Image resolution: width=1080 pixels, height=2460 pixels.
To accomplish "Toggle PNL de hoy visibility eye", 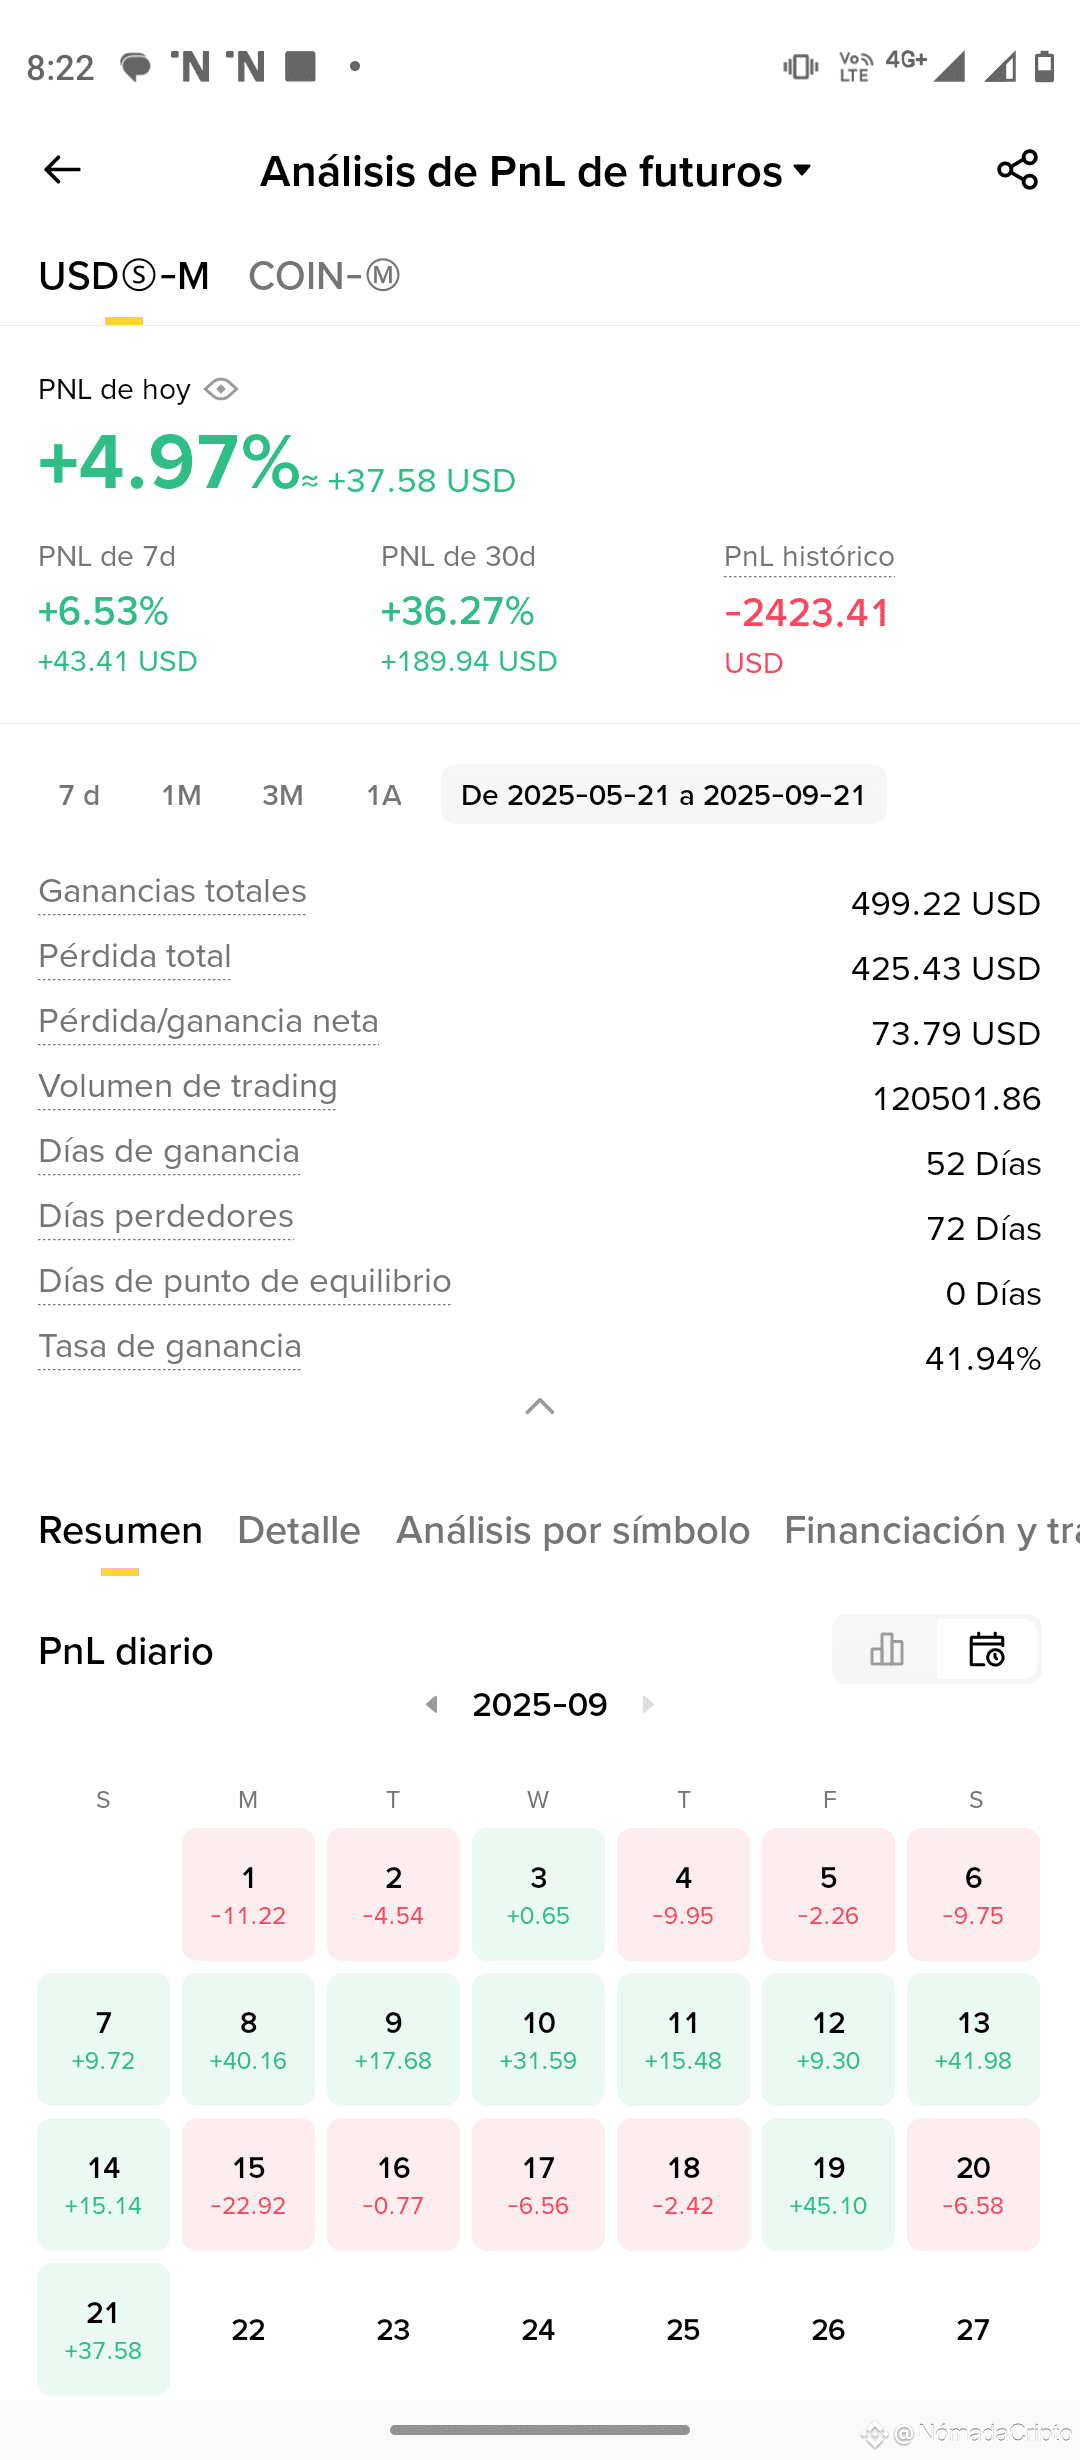I will pyautogui.click(x=221, y=389).
